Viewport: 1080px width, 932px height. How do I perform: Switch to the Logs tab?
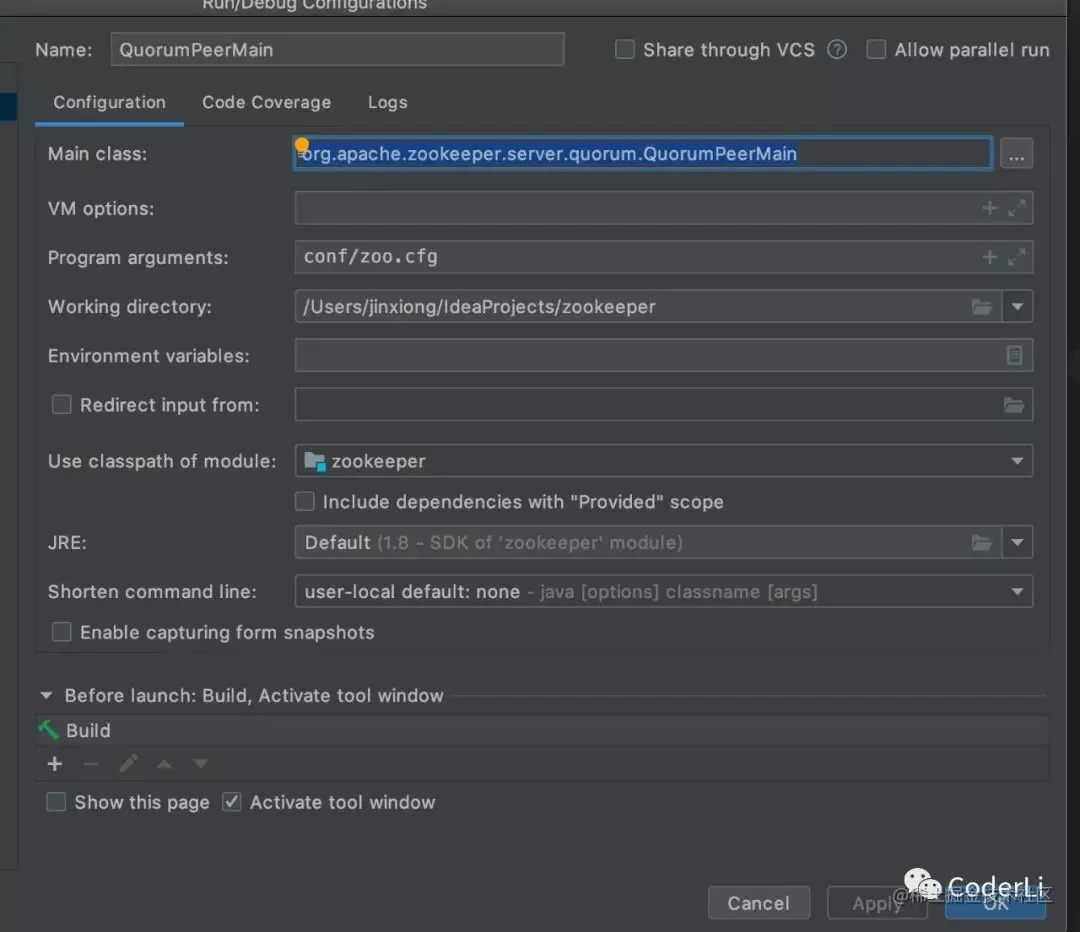(x=388, y=103)
